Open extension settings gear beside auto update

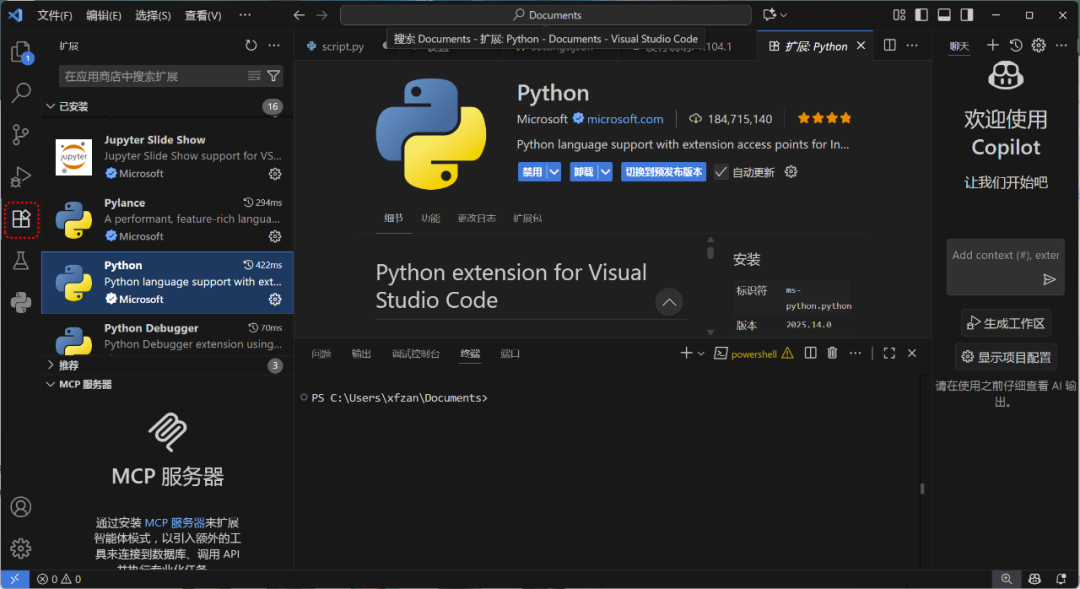point(791,172)
